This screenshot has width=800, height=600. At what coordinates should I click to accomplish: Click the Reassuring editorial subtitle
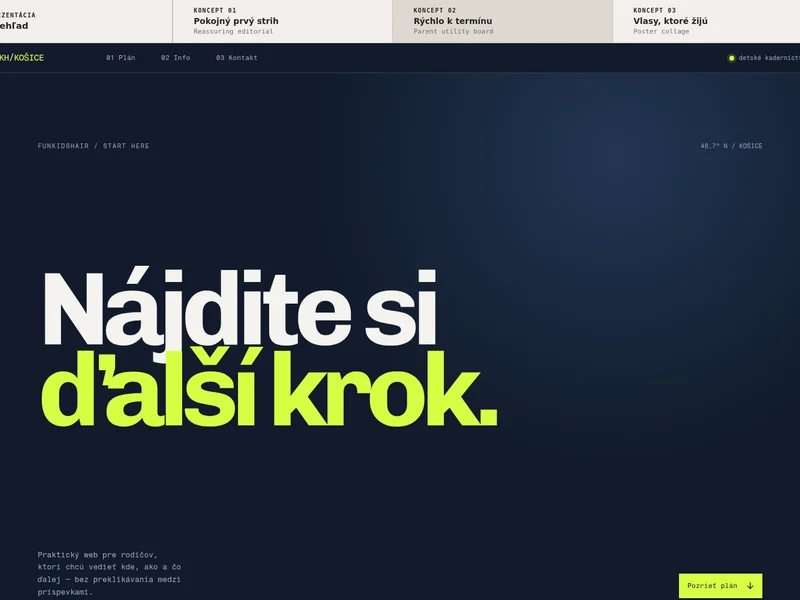tap(233, 32)
